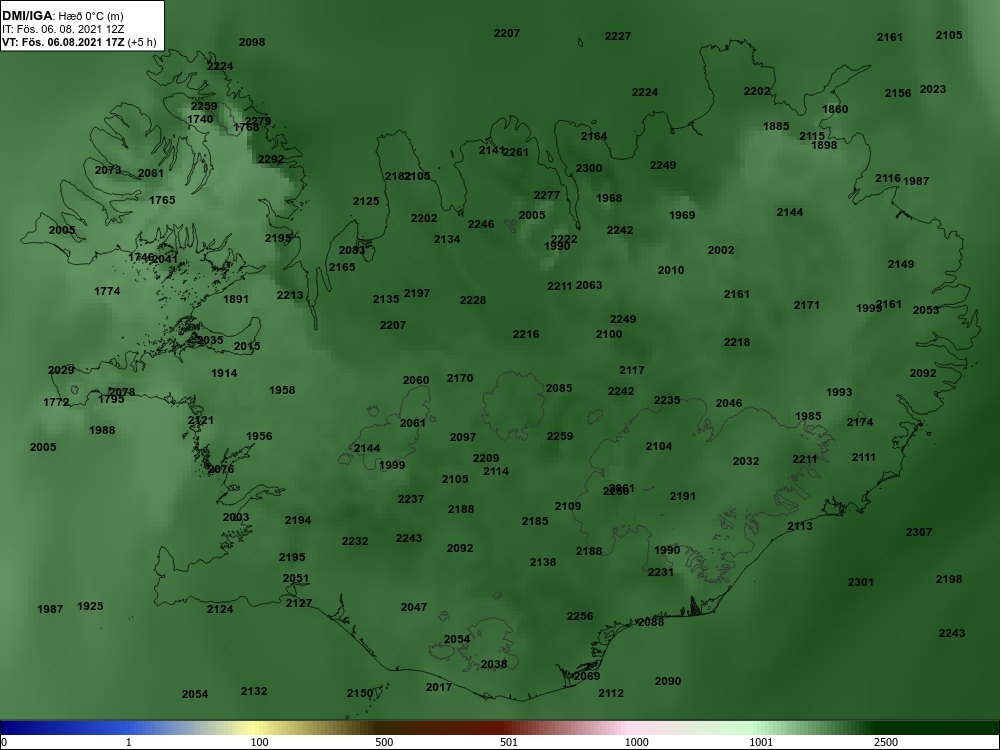This screenshot has height=750, width=1000.
Task: Click the 2047 height value
Action: (x=413, y=607)
